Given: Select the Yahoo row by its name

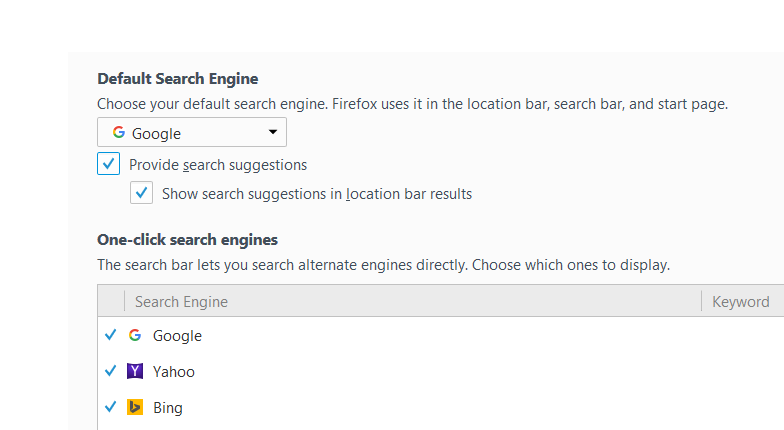Looking at the screenshot, I should click(x=174, y=372).
